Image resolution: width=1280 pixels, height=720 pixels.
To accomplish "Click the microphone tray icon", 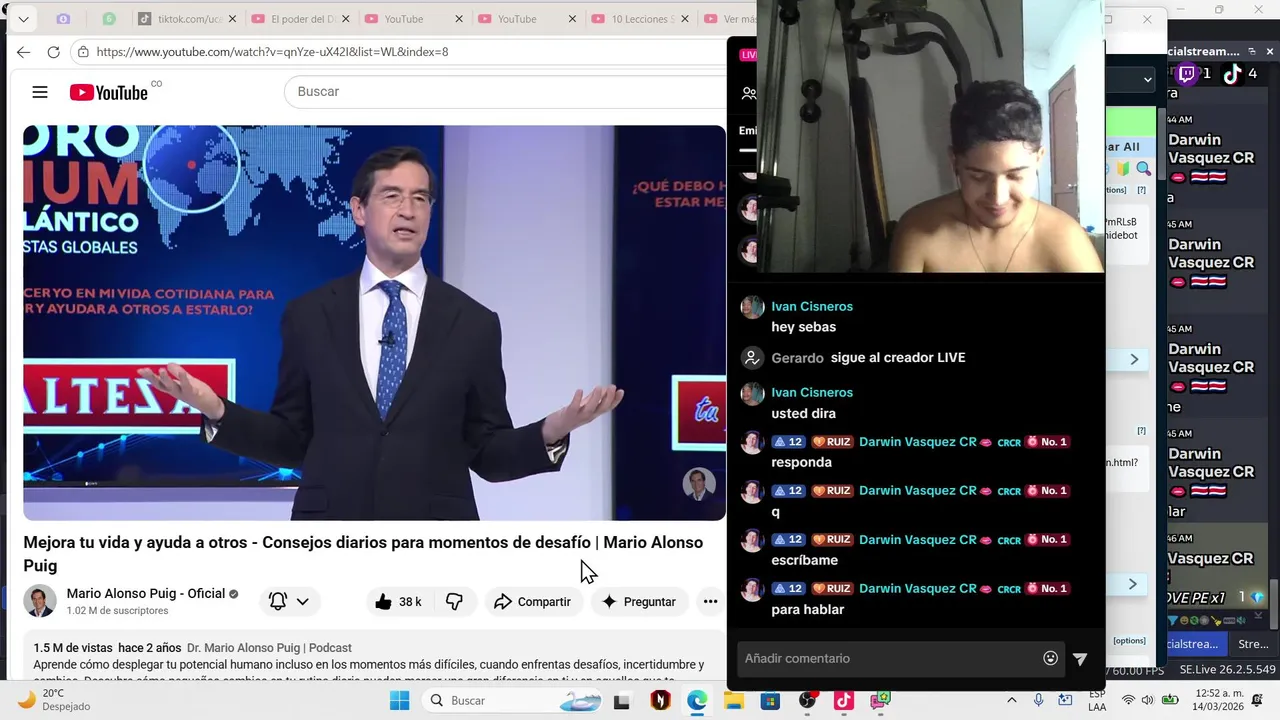I will click(1039, 700).
